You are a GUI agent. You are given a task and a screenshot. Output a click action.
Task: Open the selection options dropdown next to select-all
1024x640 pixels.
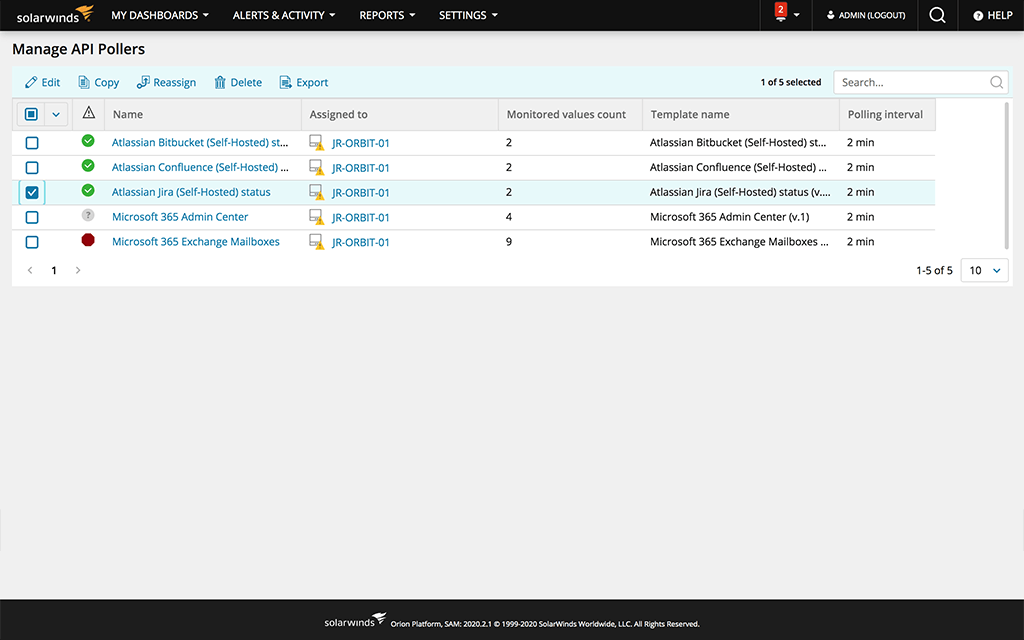(x=55, y=113)
